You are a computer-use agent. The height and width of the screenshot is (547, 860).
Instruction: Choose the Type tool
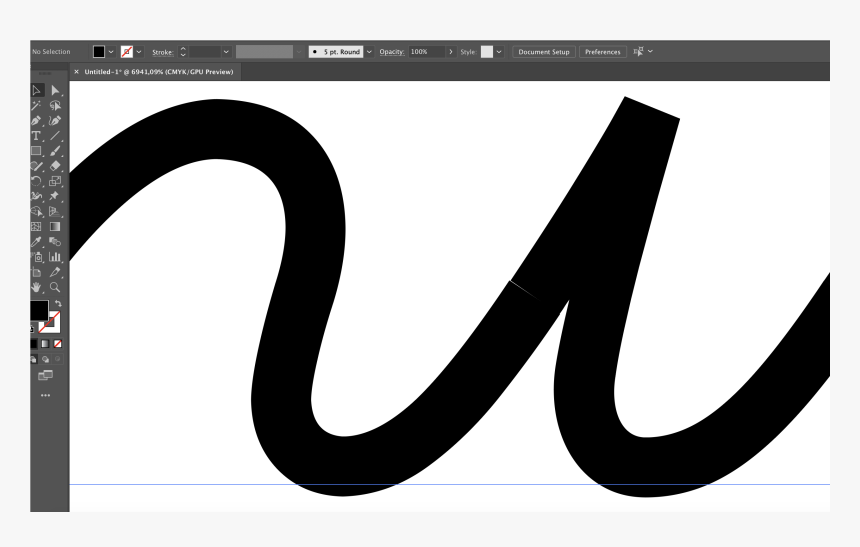pos(37,136)
